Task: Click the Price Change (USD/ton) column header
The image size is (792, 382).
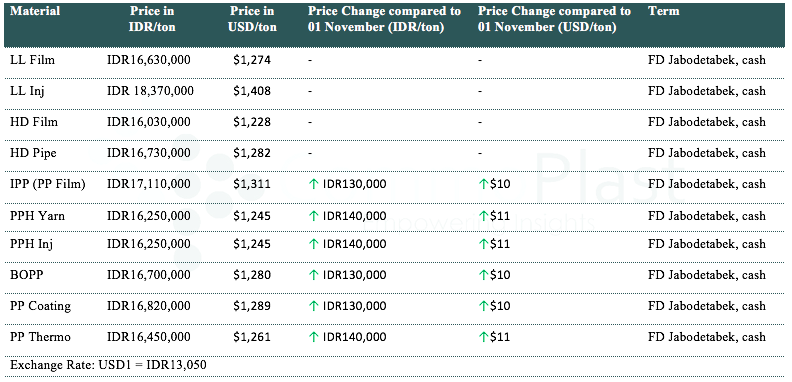Action: (x=554, y=19)
